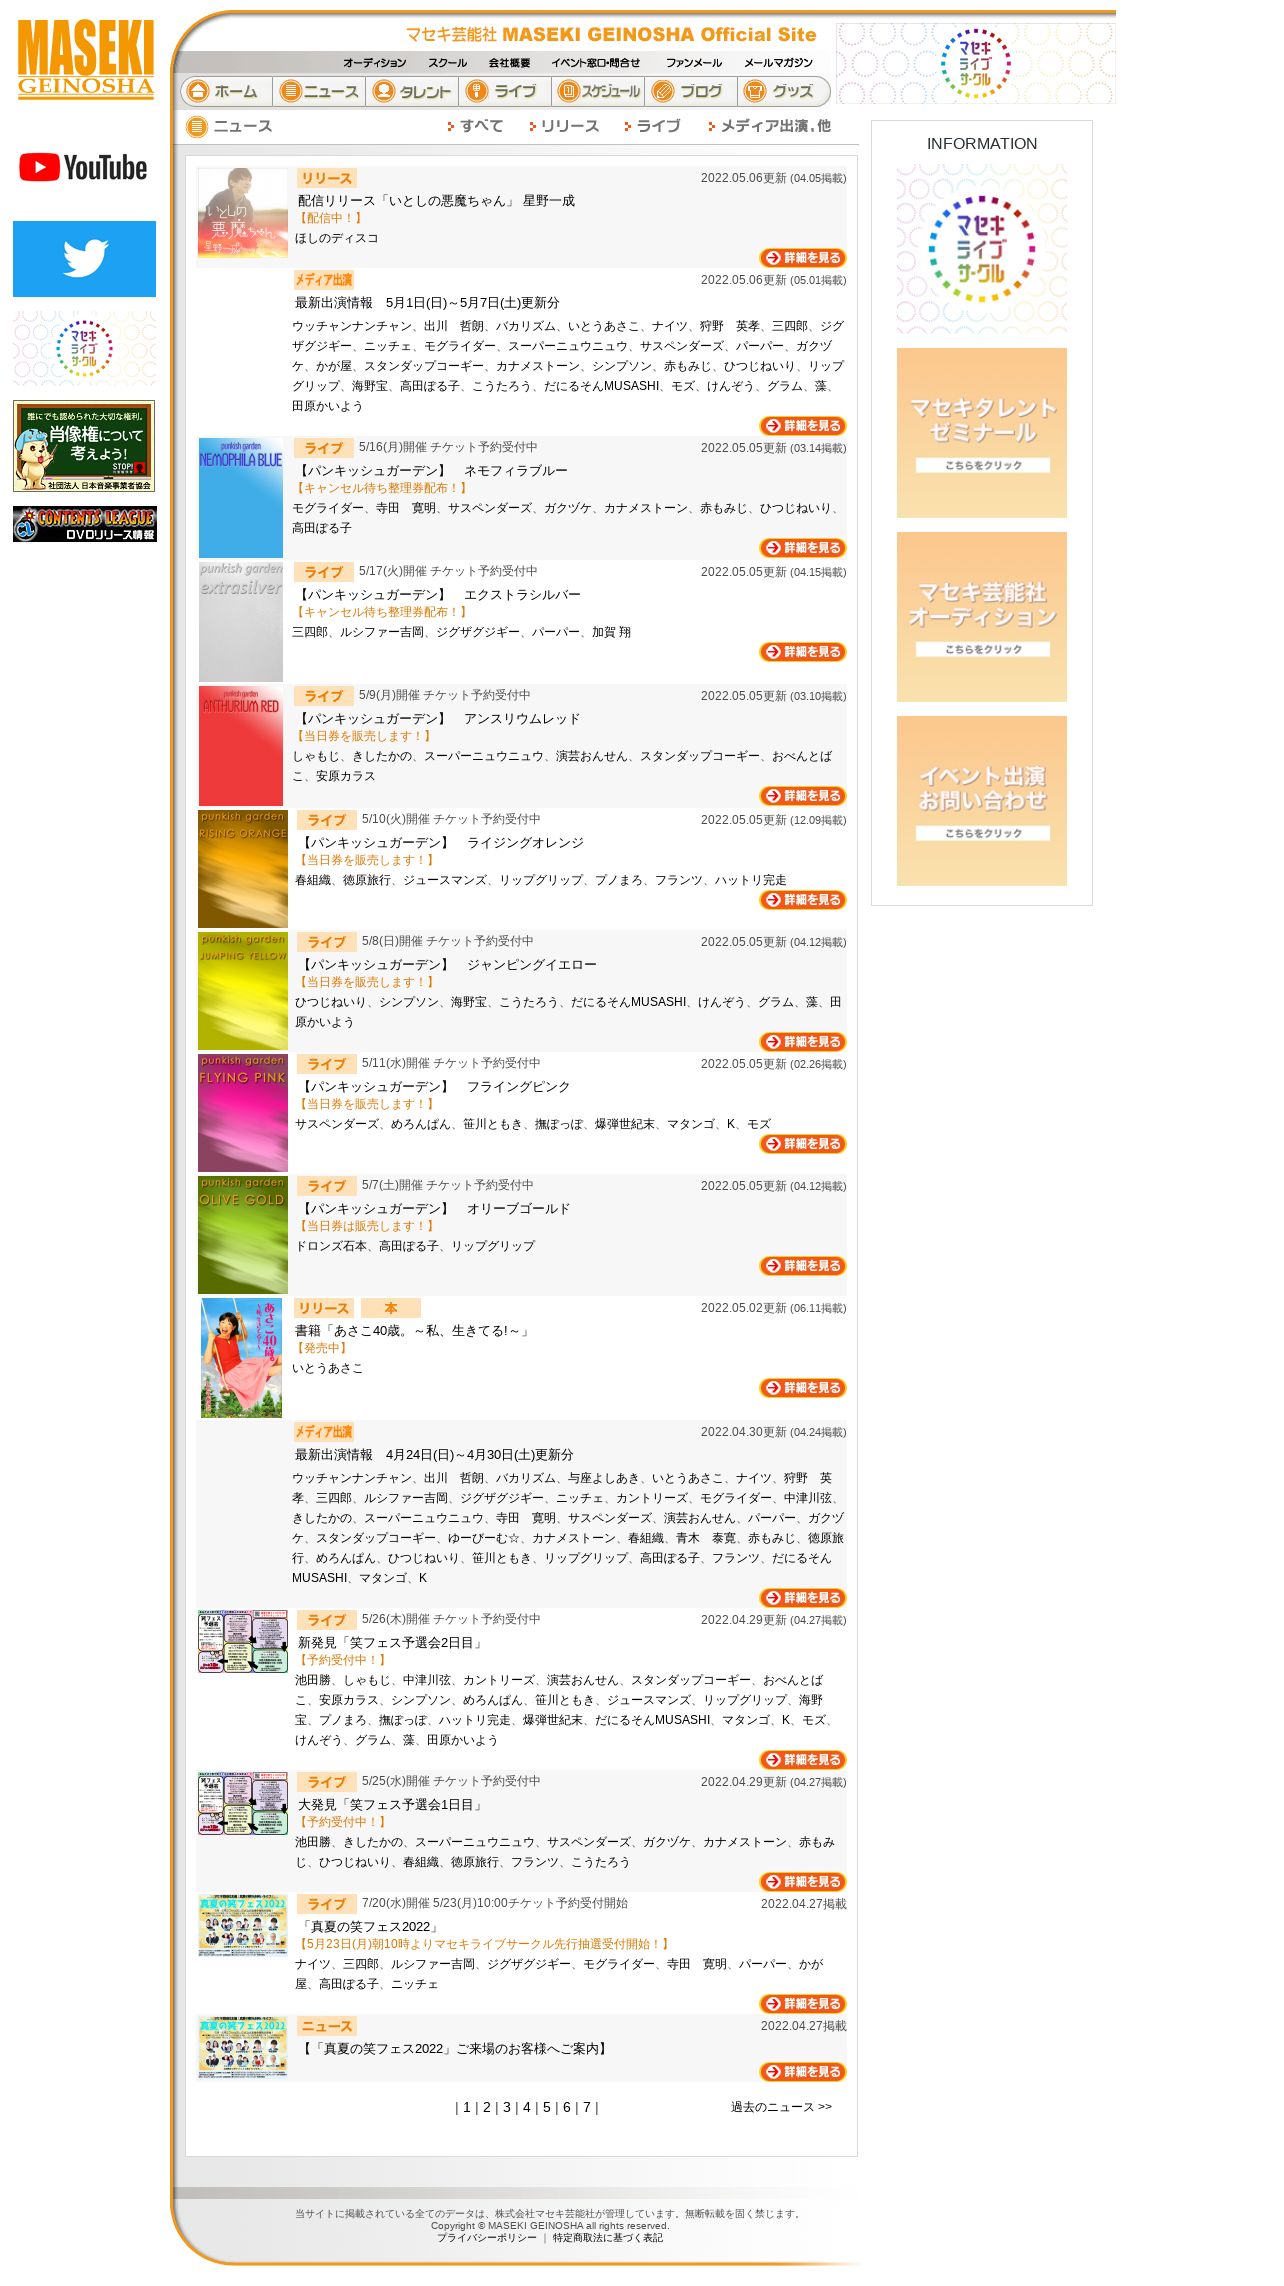Open the Maseki Live Circle banner in the left sidebar
Image resolution: width=1284 pixels, height=2286 pixels.
(84, 348)
